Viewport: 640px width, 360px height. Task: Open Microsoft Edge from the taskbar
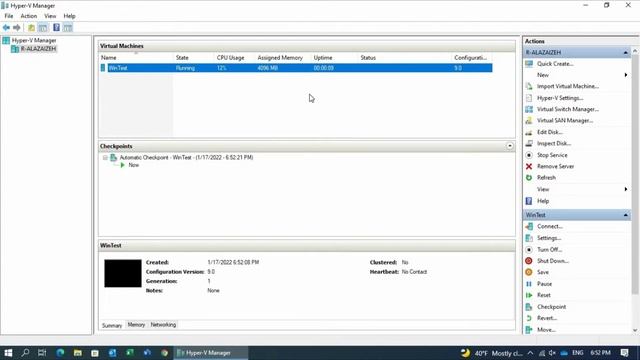pyautogui.click(x=60, y=353)
